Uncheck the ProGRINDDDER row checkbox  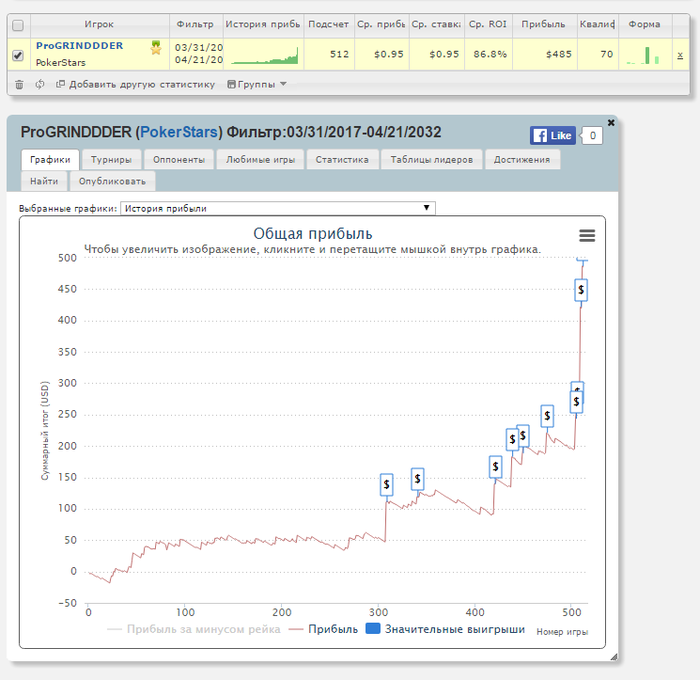pos(18,55)
